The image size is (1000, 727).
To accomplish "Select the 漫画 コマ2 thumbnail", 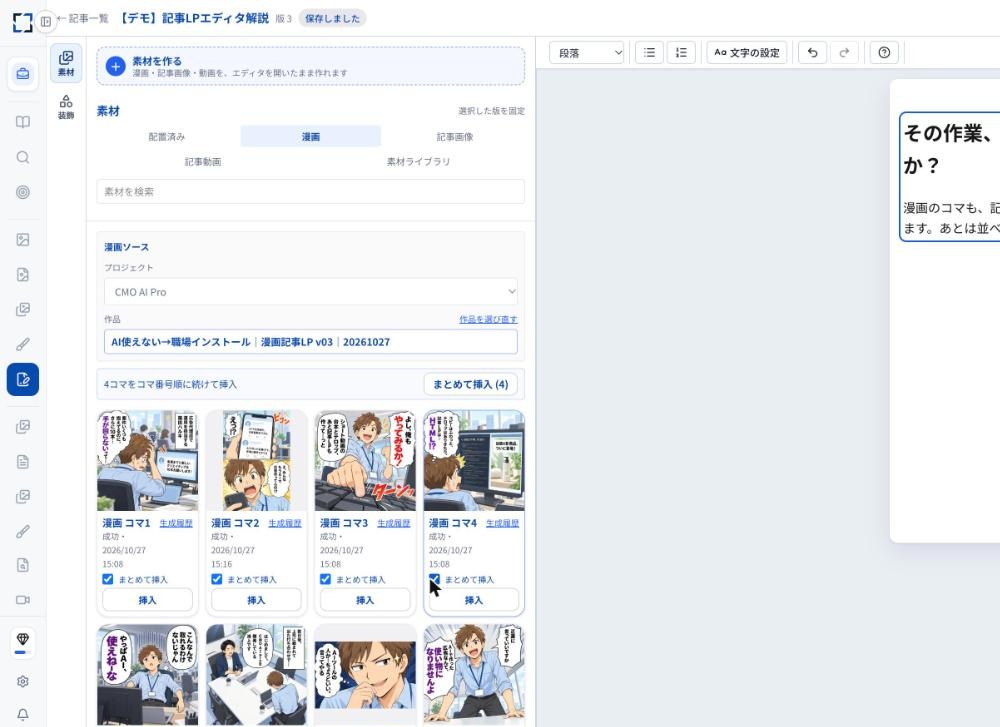I will [256, 460].
